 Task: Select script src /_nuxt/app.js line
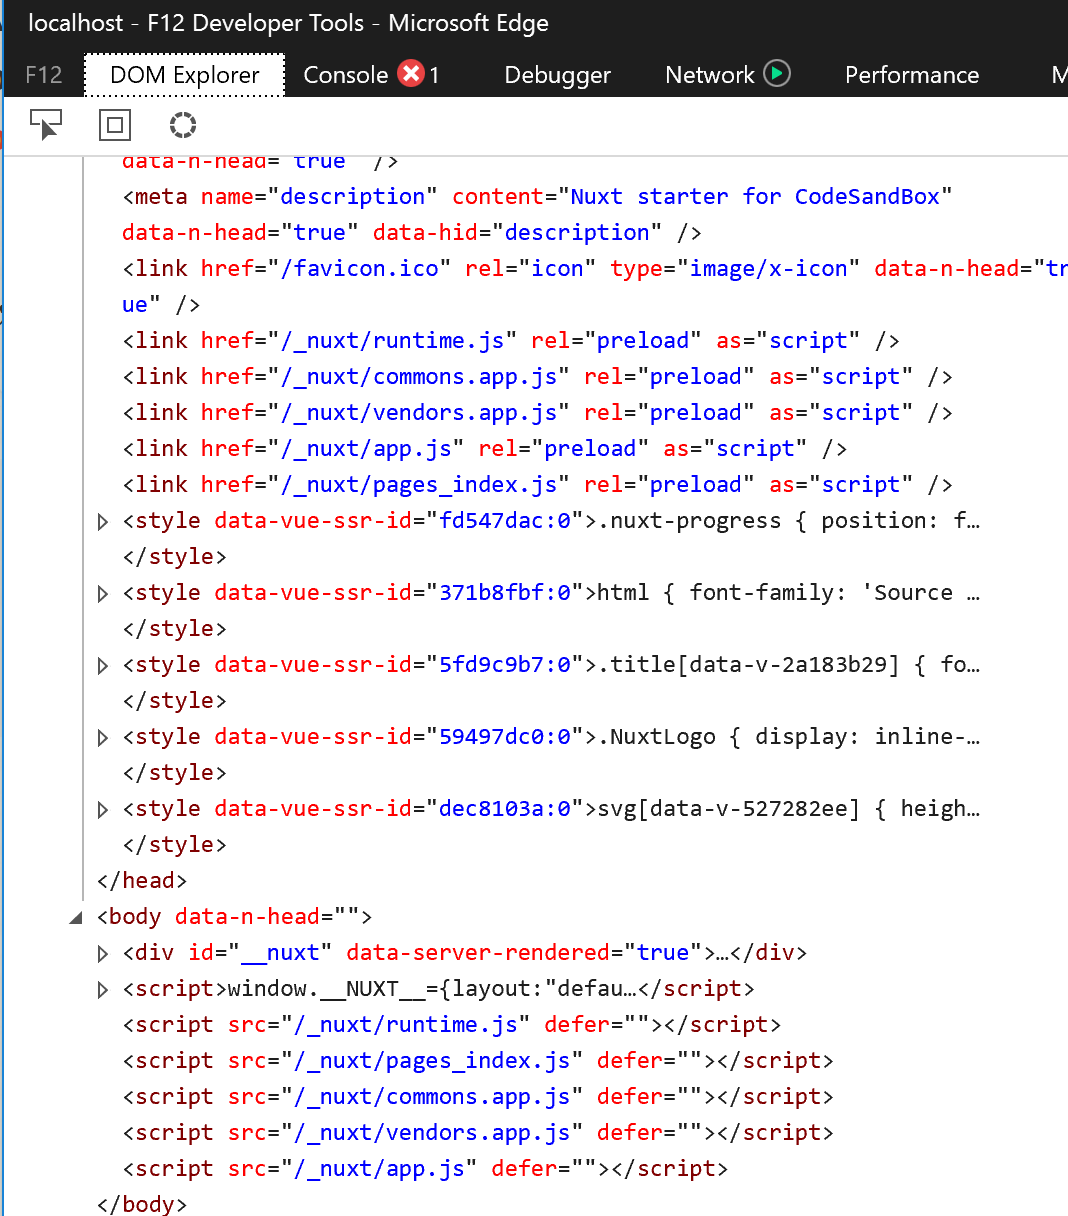tap(425, 1168)
